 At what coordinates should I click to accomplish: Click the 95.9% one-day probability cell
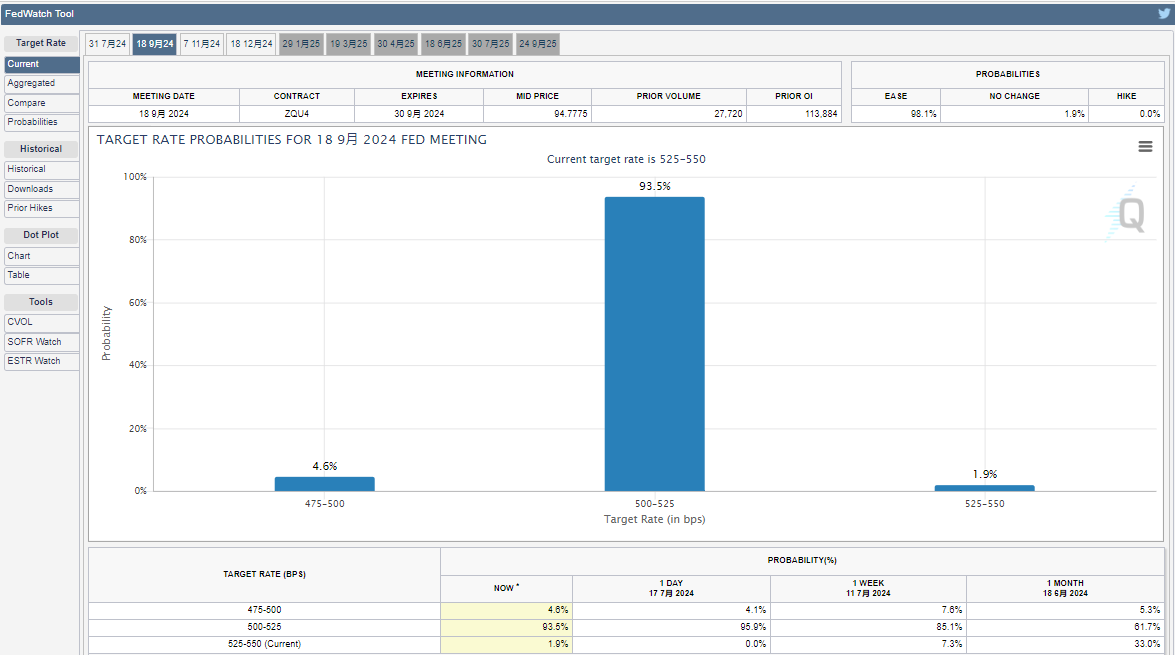click(671, 627)
